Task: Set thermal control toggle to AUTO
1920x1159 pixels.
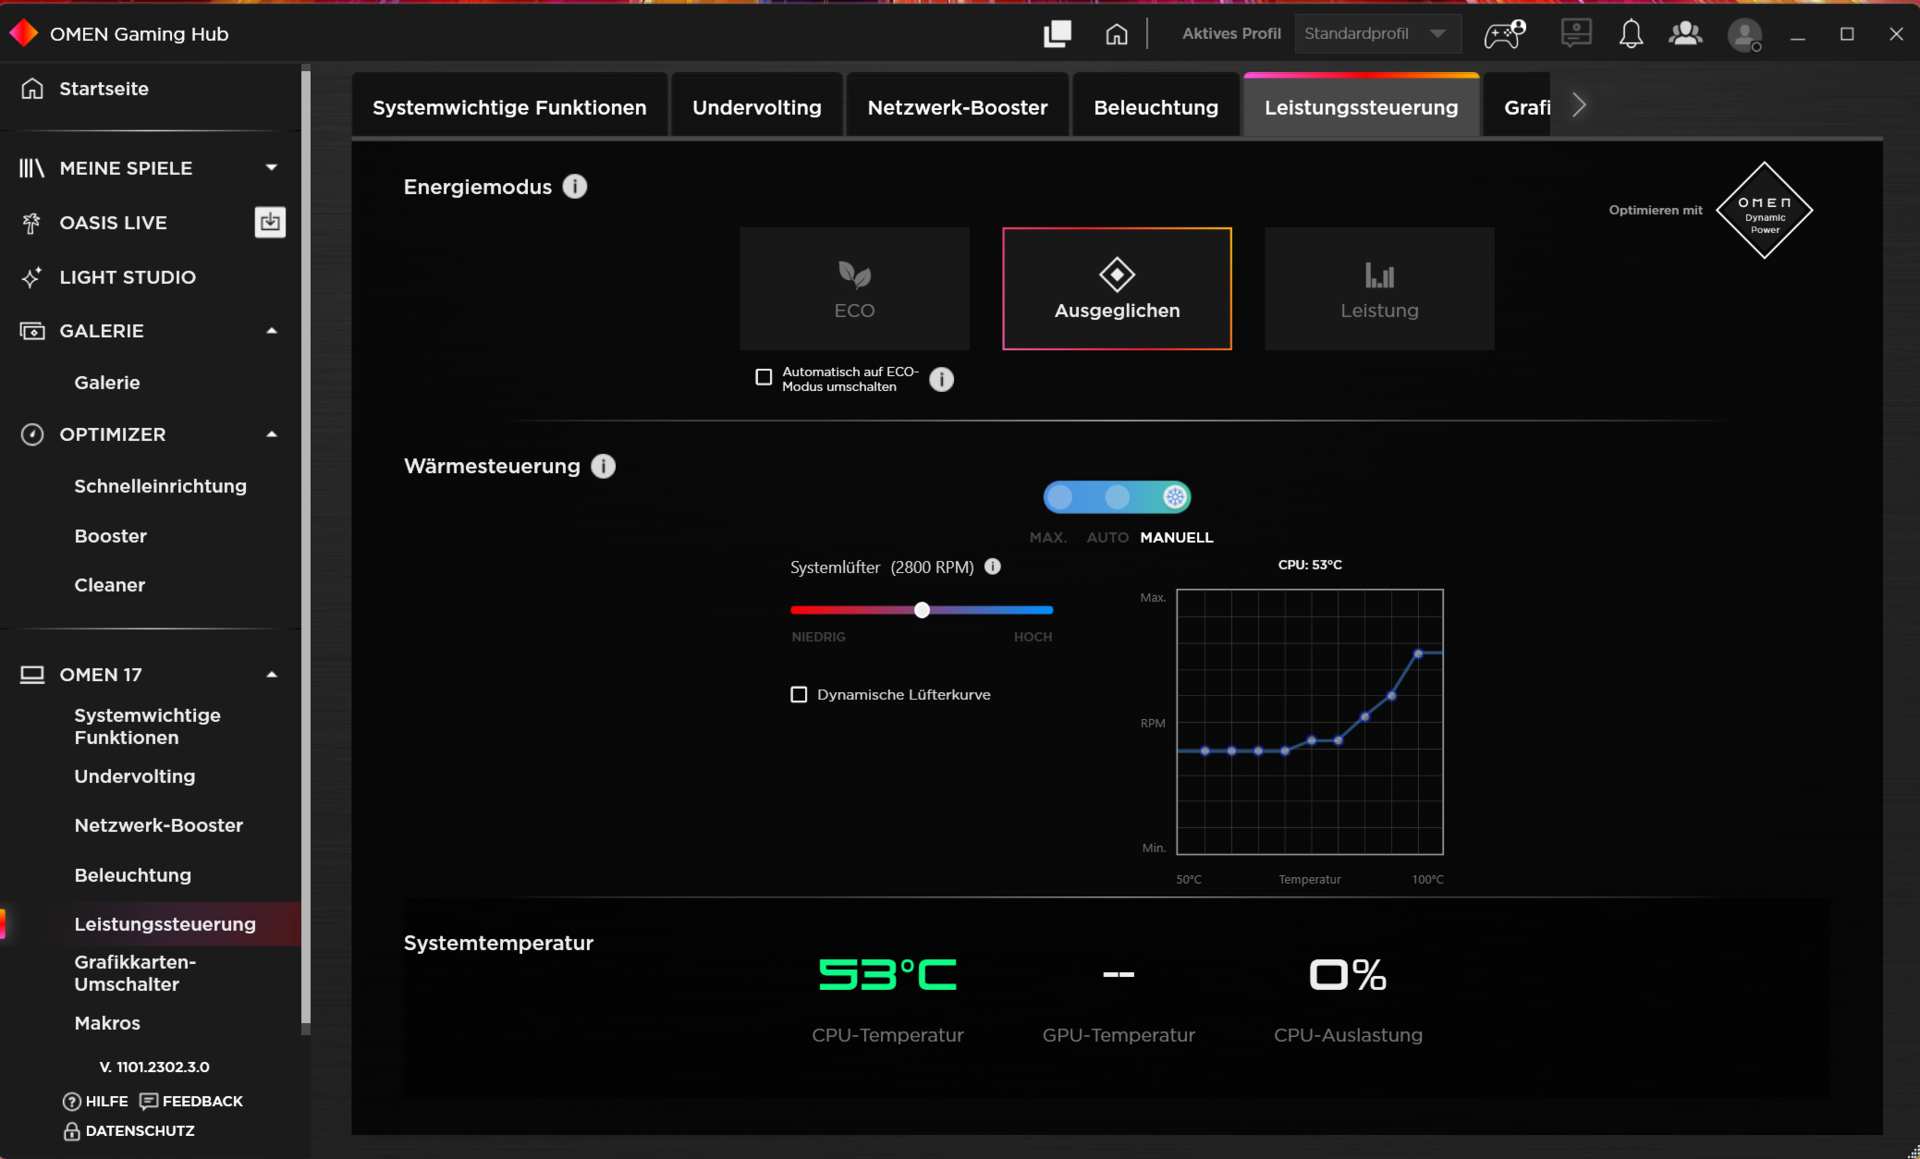Action: 1117,497
